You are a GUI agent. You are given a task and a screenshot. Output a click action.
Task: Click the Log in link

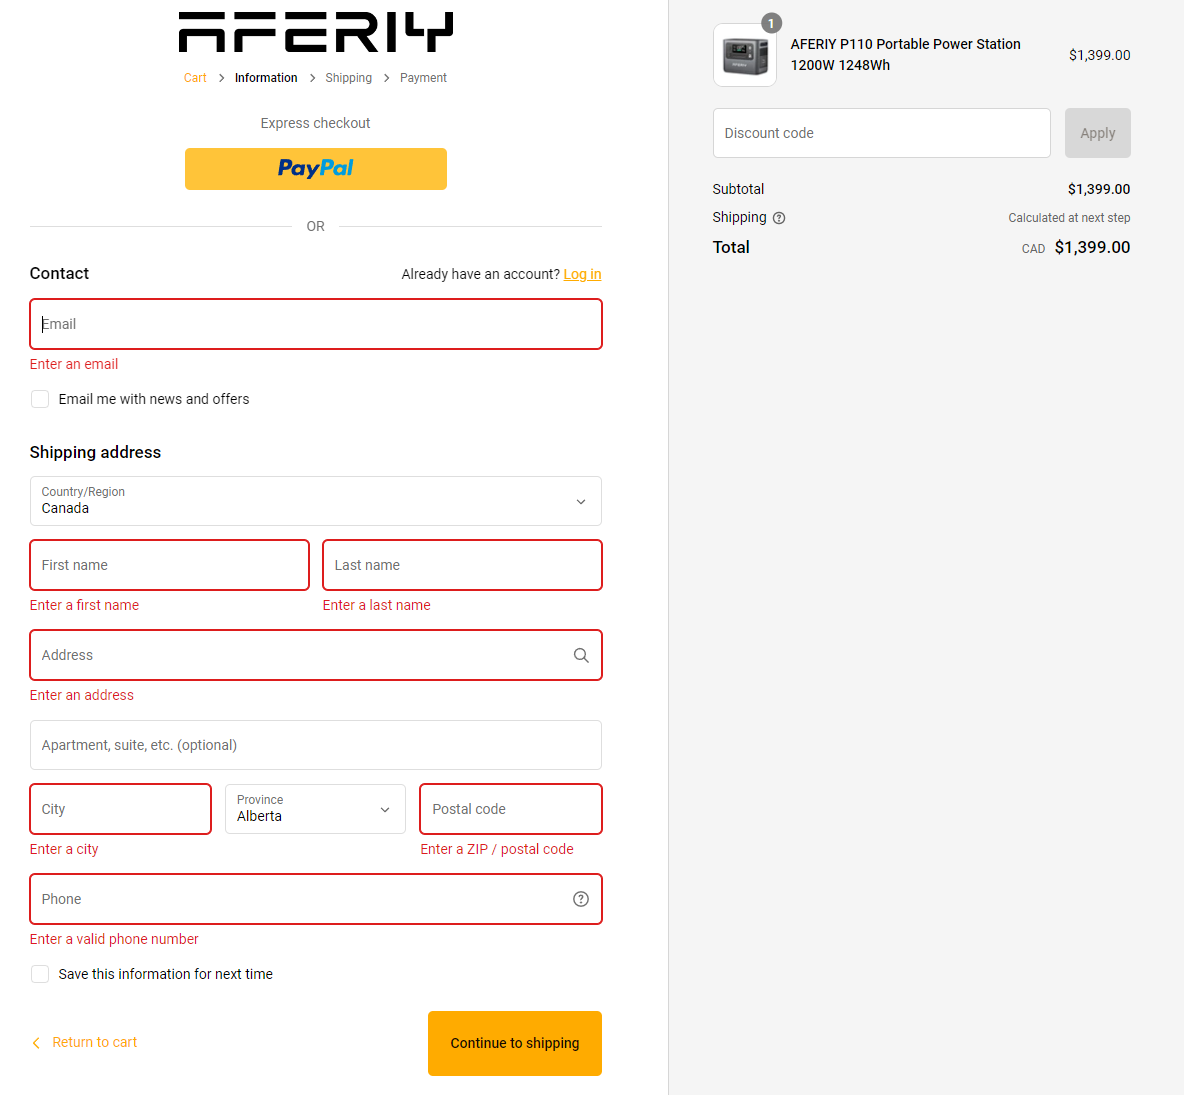point(582,274)
